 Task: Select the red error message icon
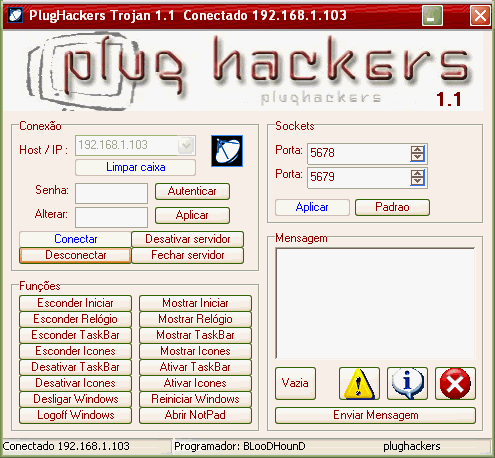pyautogui.click(x=455, y=383)
